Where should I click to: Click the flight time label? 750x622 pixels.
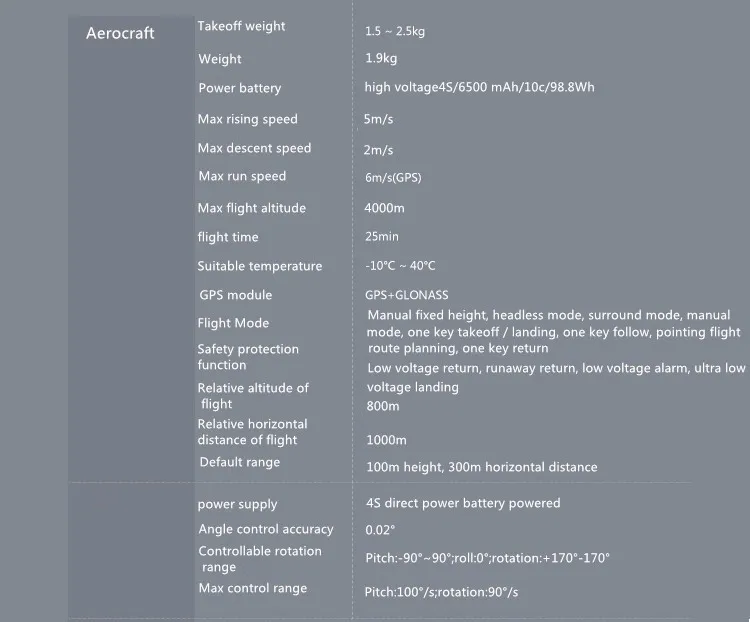click(x=228, y=237)
